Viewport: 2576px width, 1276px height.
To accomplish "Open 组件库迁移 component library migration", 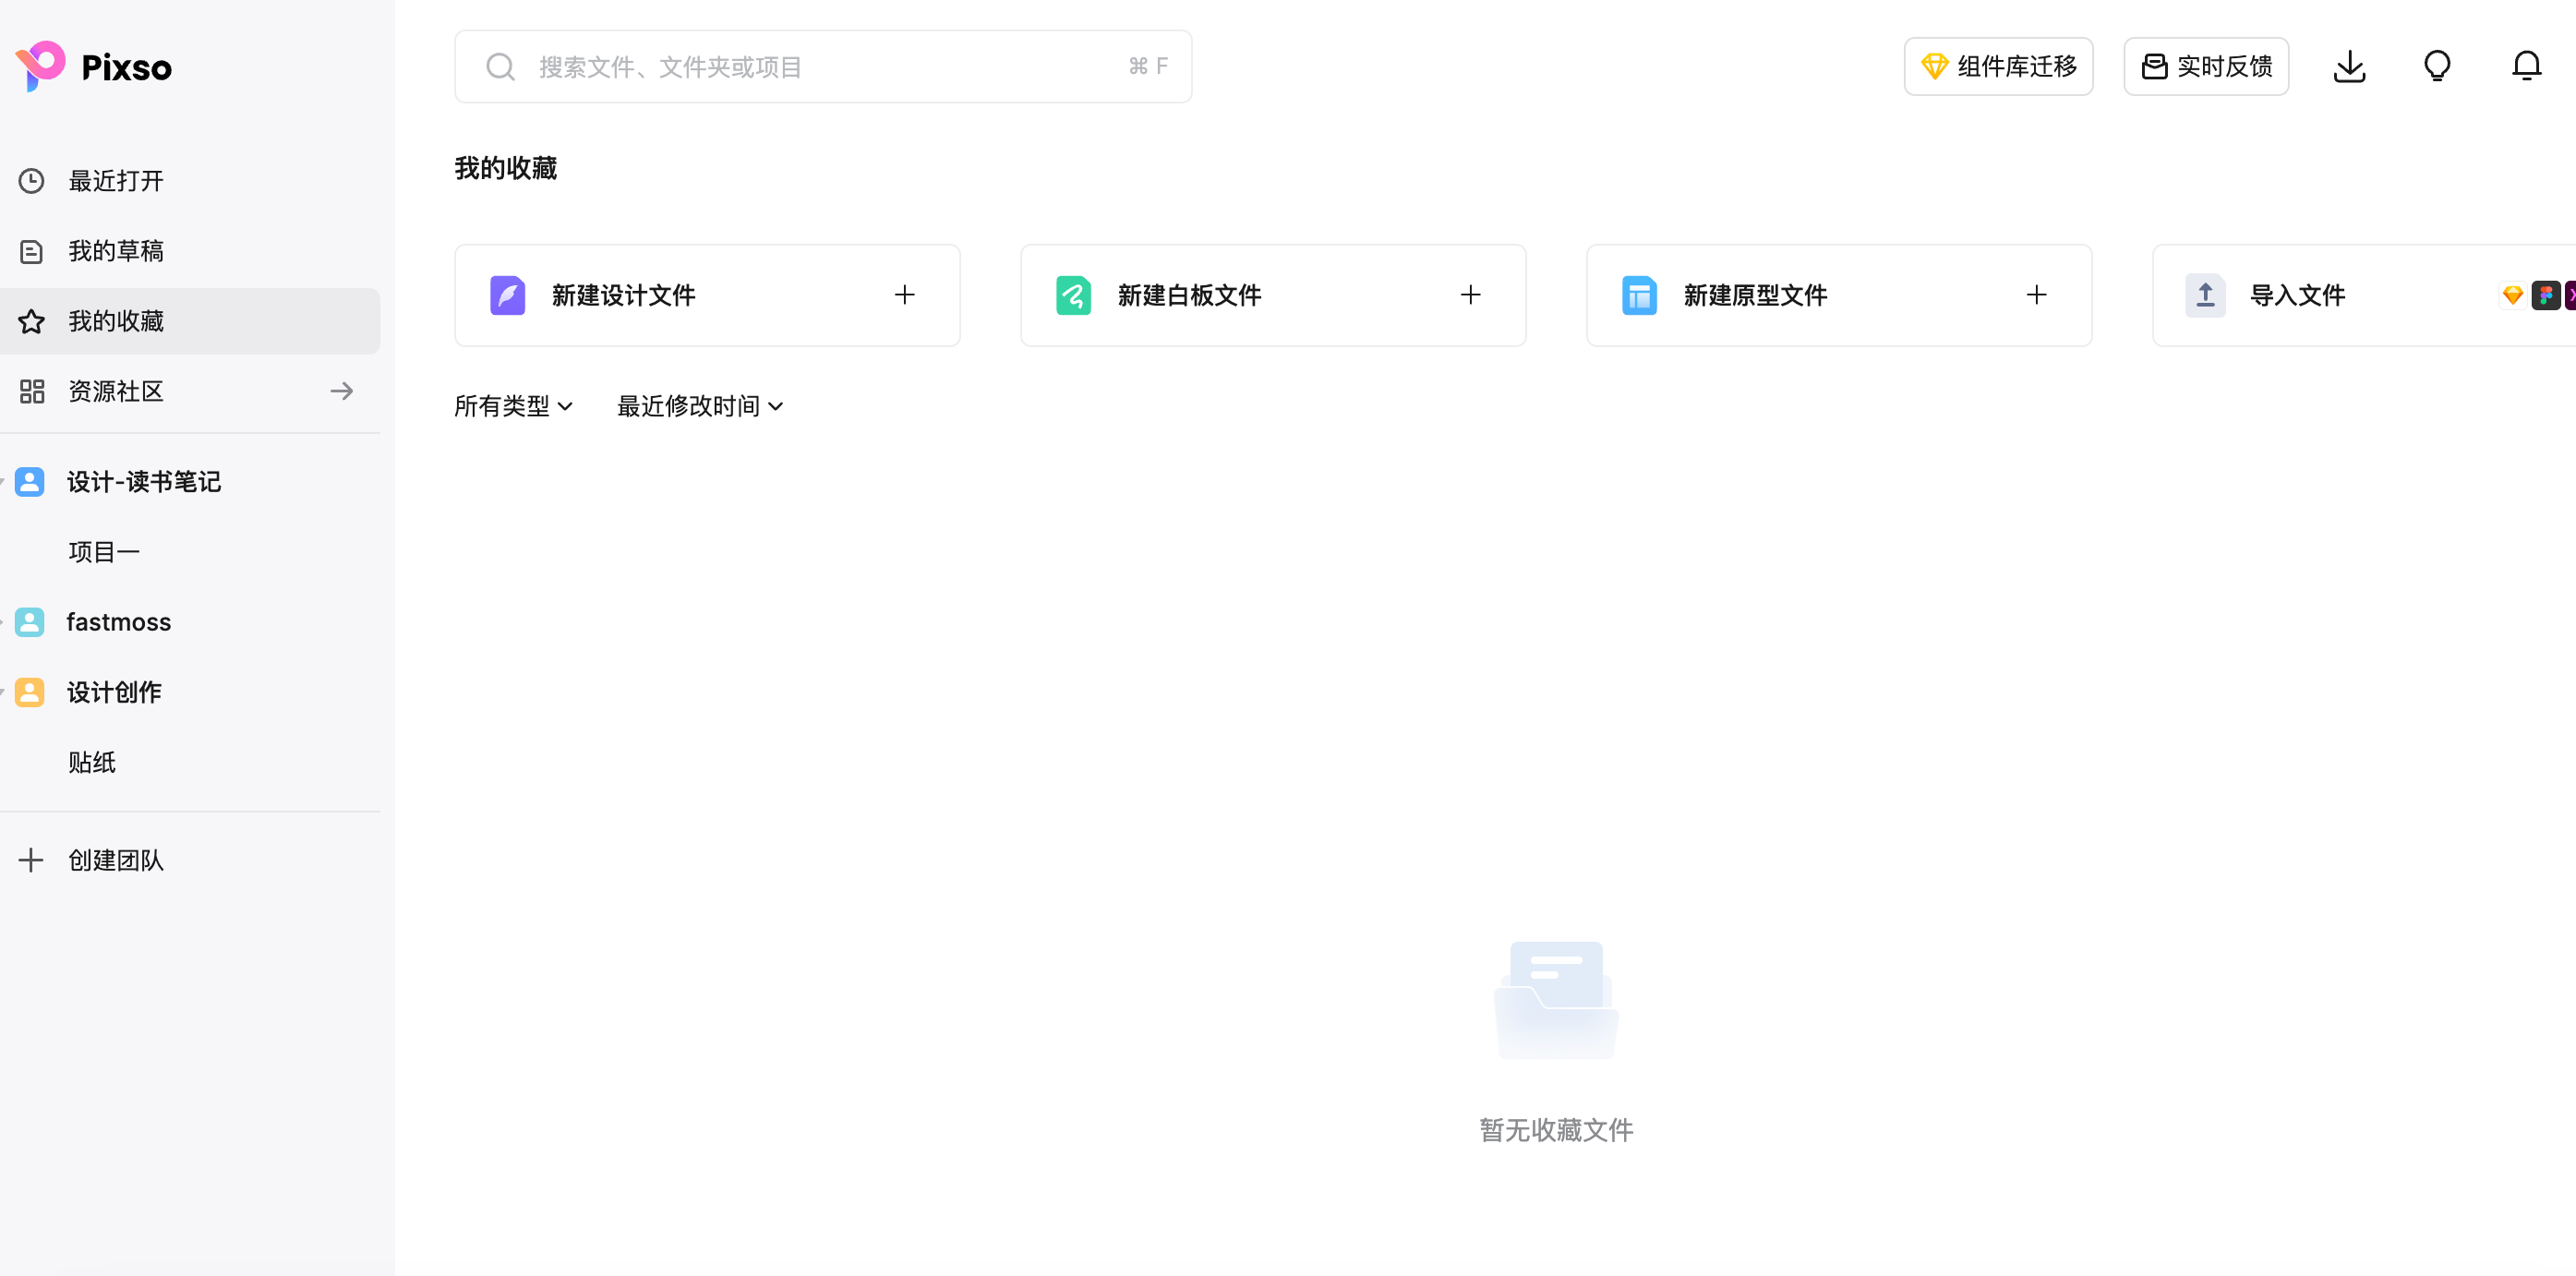I will (x=1998, y=67).
